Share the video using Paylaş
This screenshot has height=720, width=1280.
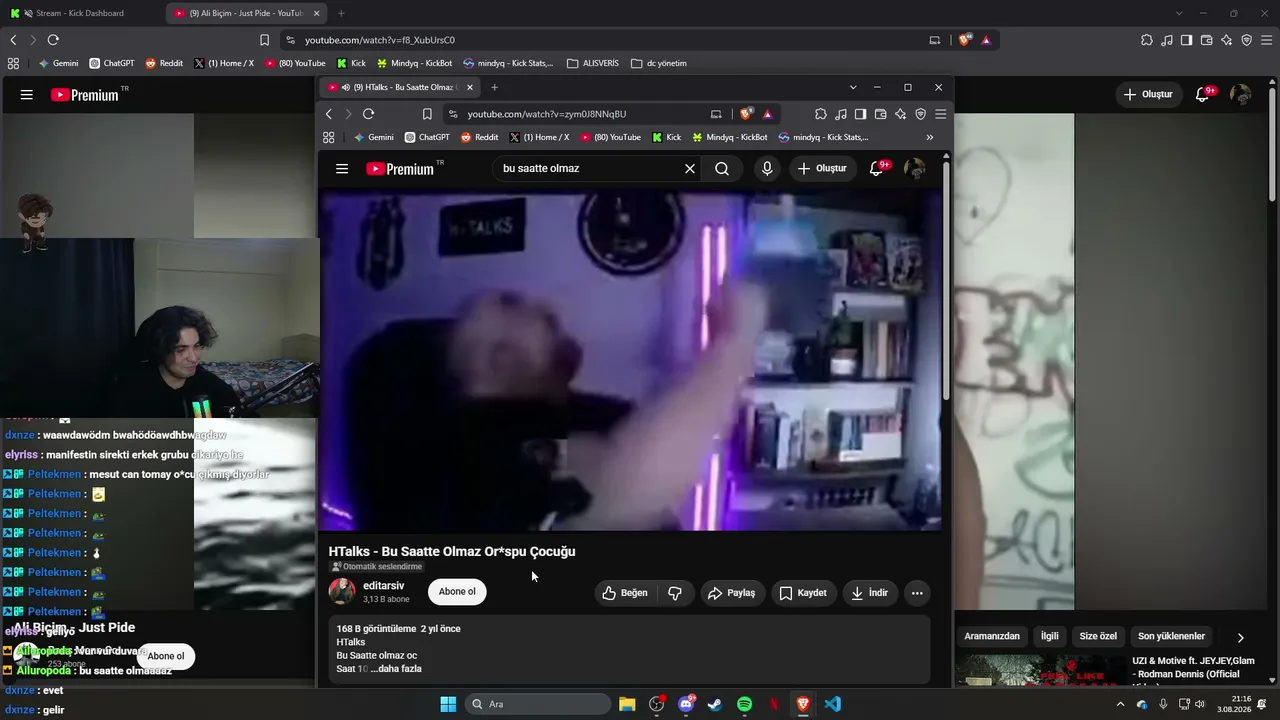[x=732, y=593]
